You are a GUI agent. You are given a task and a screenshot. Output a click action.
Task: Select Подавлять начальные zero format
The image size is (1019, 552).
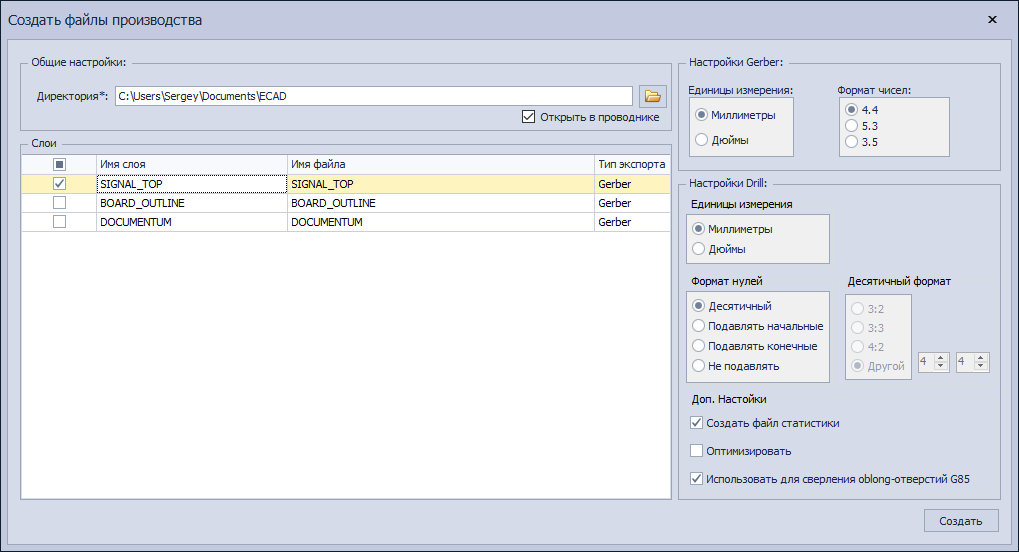699,326
